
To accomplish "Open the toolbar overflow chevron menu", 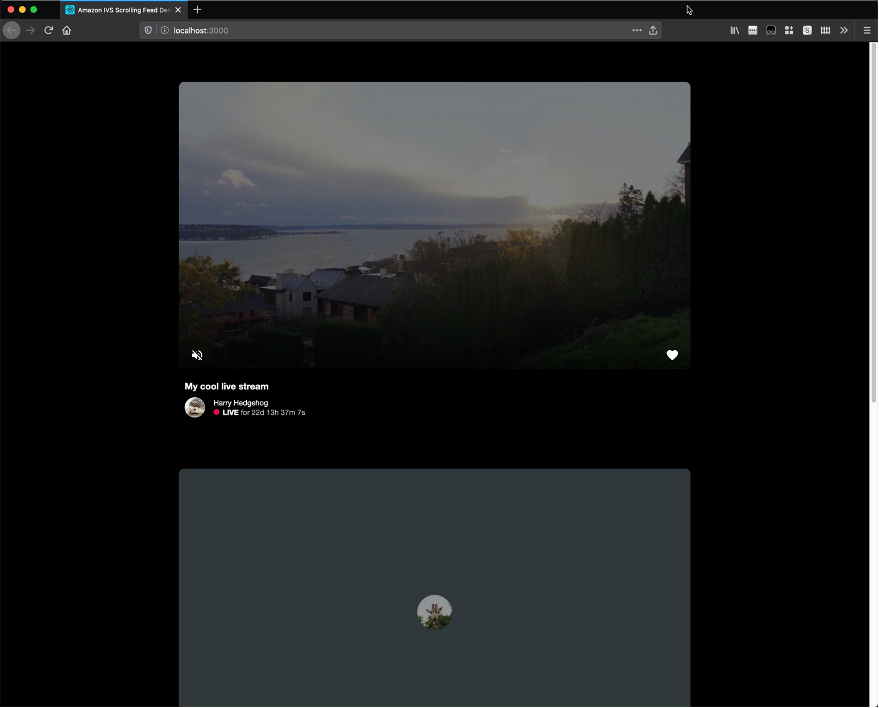I will tap(843, 30).
